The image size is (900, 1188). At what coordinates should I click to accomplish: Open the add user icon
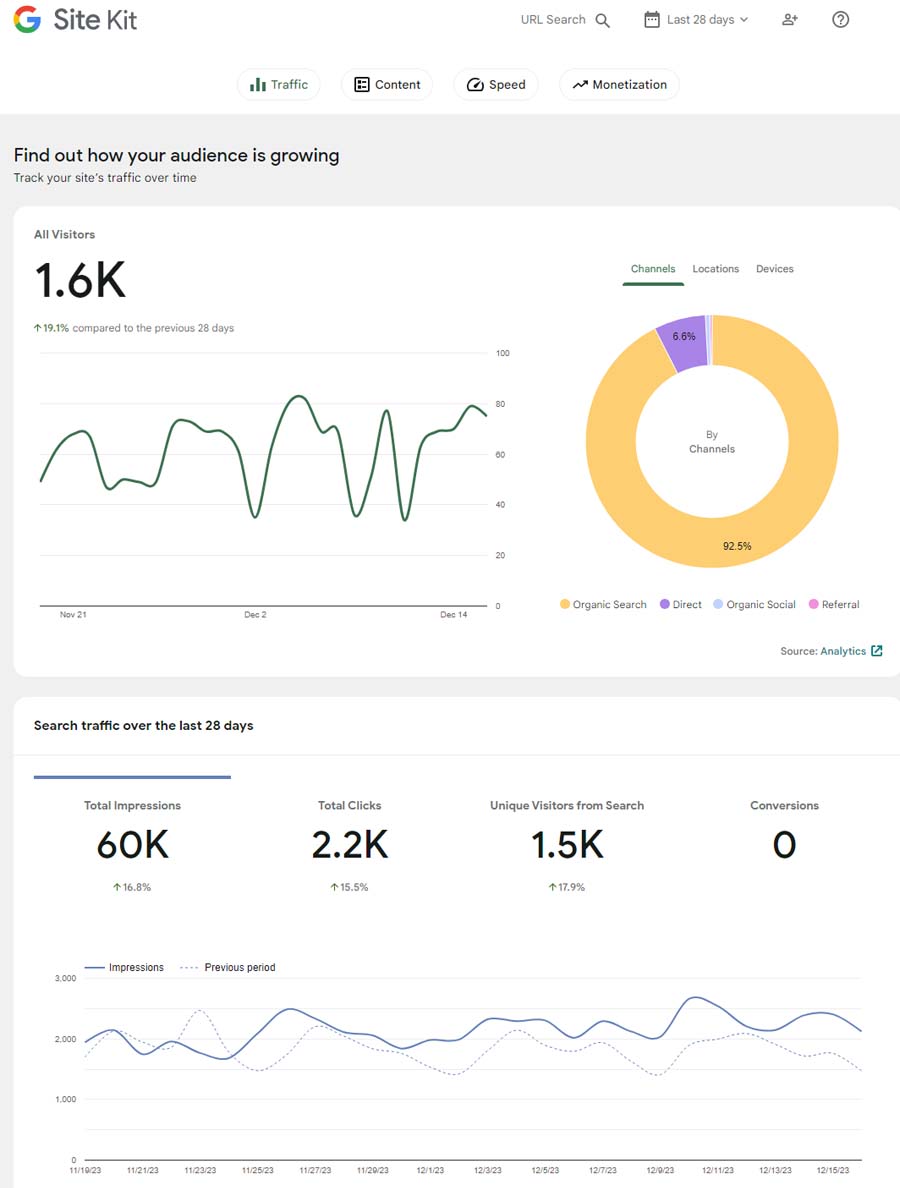(790, 20)
